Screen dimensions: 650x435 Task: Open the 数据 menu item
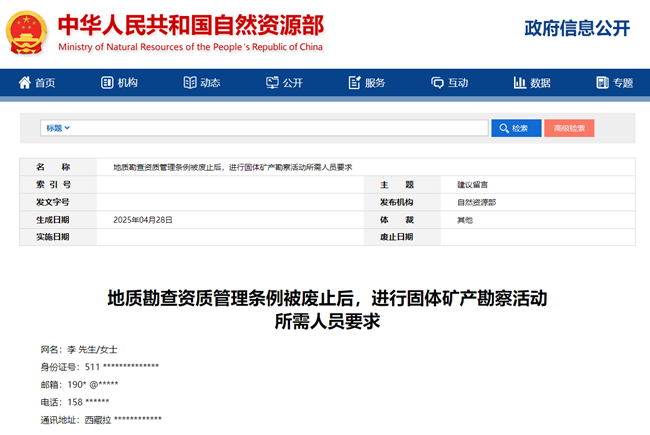click(x=532, y=83)
